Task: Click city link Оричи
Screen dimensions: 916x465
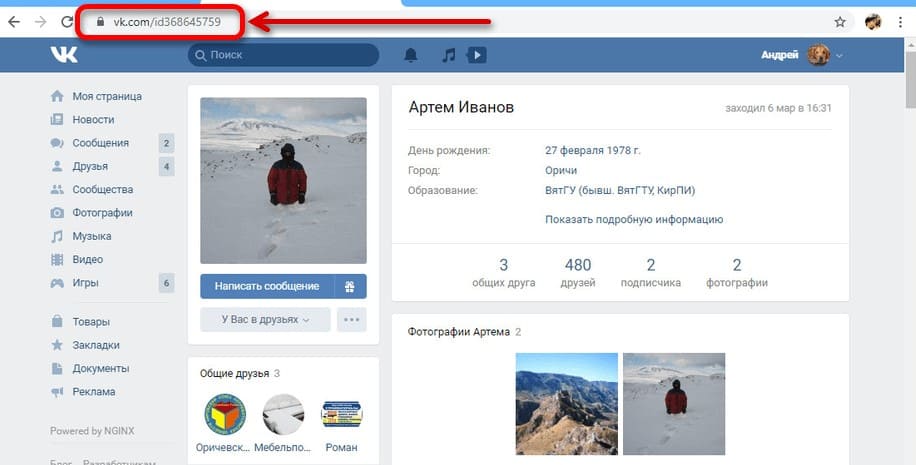Action: [x=561, y=171]
